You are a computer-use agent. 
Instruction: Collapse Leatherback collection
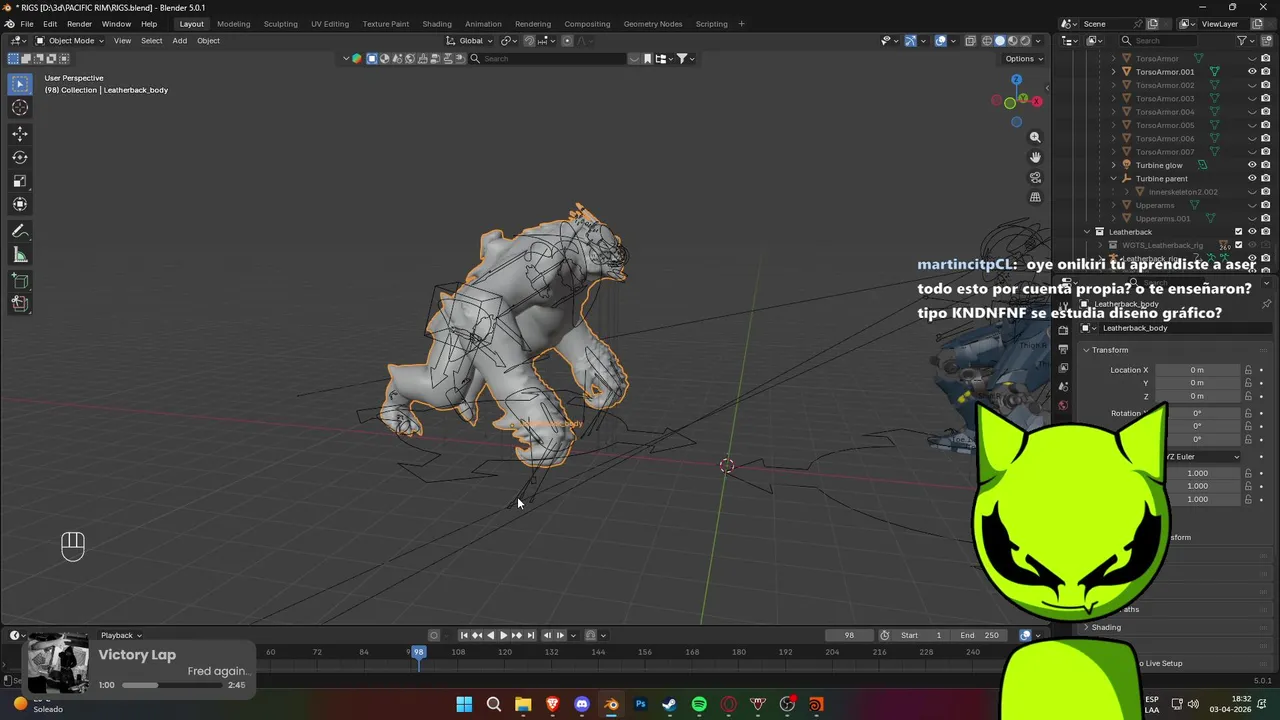point(1087,232)
